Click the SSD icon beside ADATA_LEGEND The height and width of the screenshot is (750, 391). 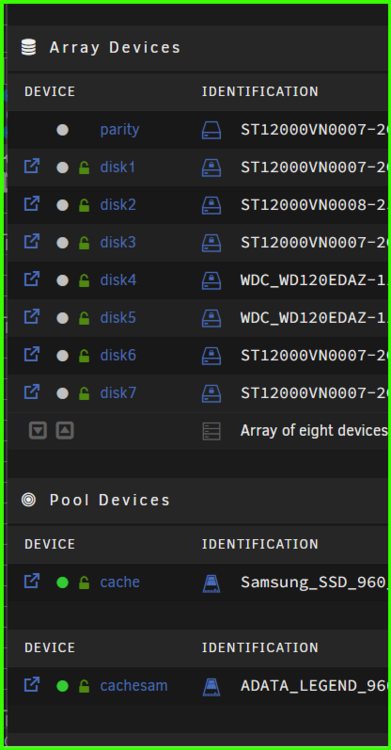211,686
